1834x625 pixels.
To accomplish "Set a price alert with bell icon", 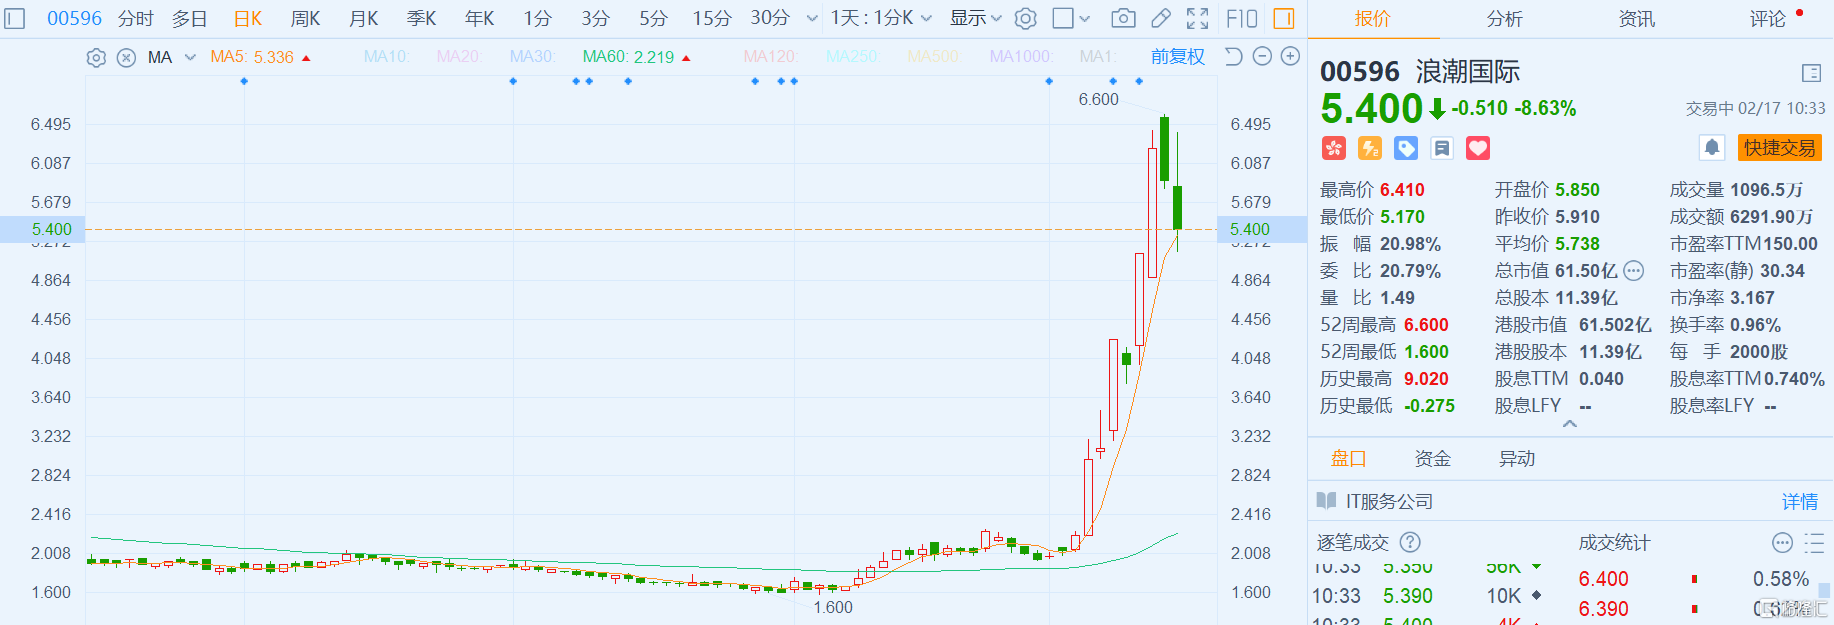I will [x=1711, y=148].
